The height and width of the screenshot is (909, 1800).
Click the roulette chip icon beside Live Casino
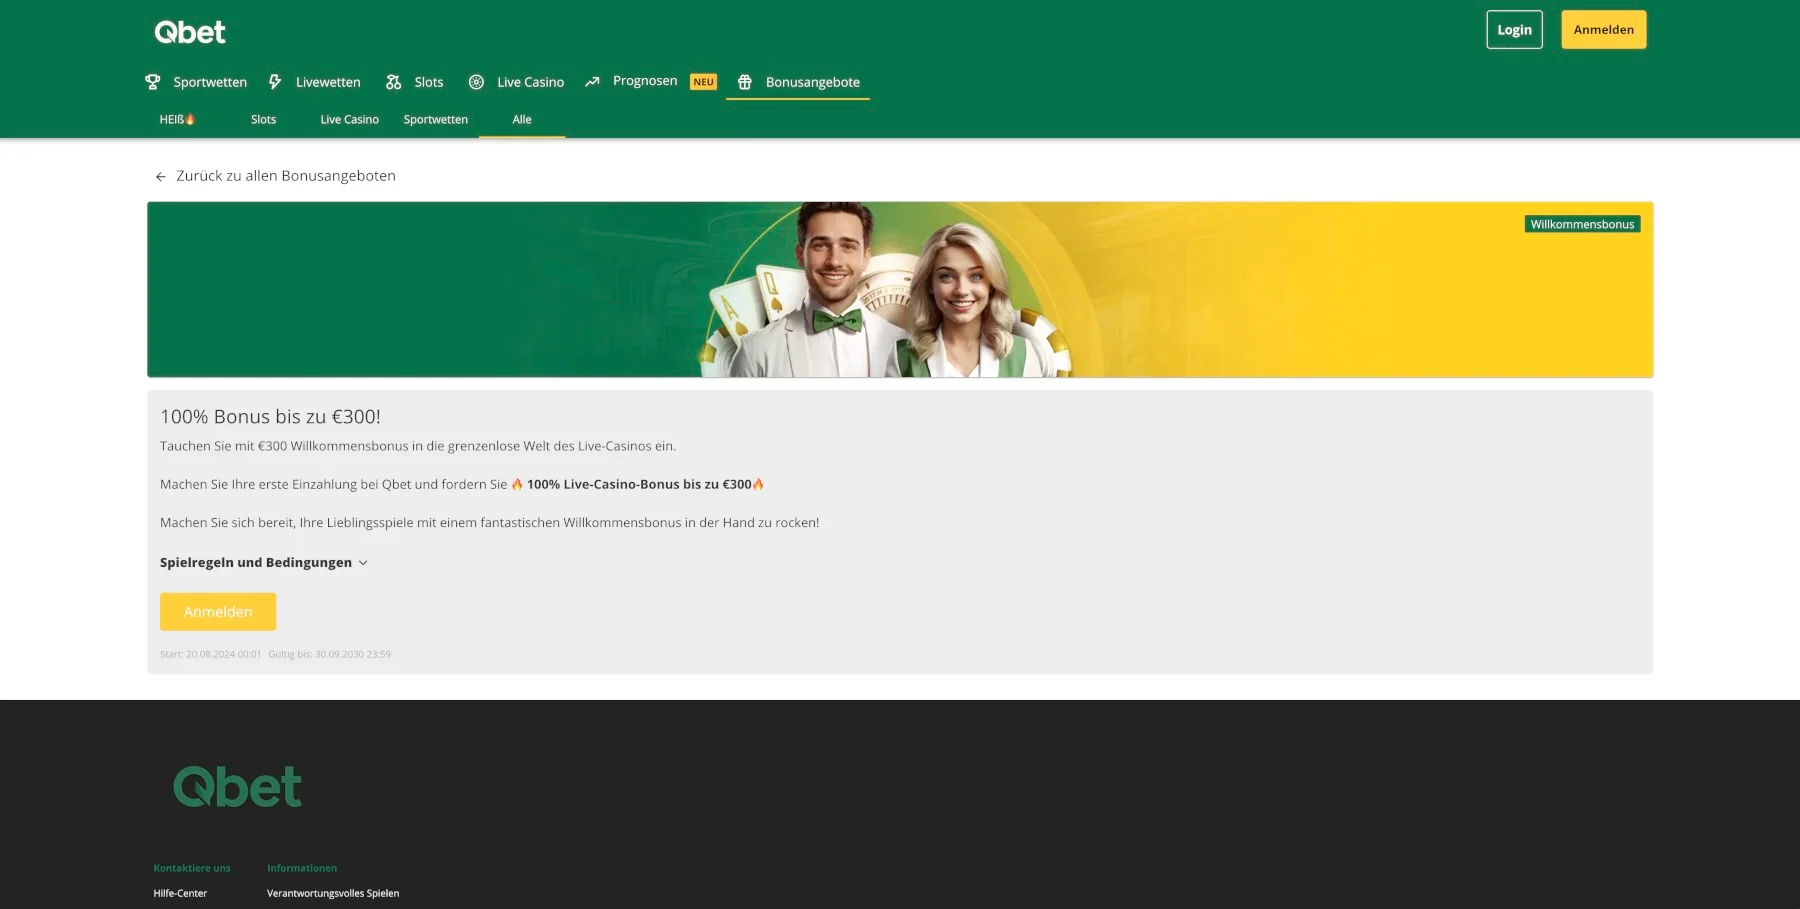(477, 82)
